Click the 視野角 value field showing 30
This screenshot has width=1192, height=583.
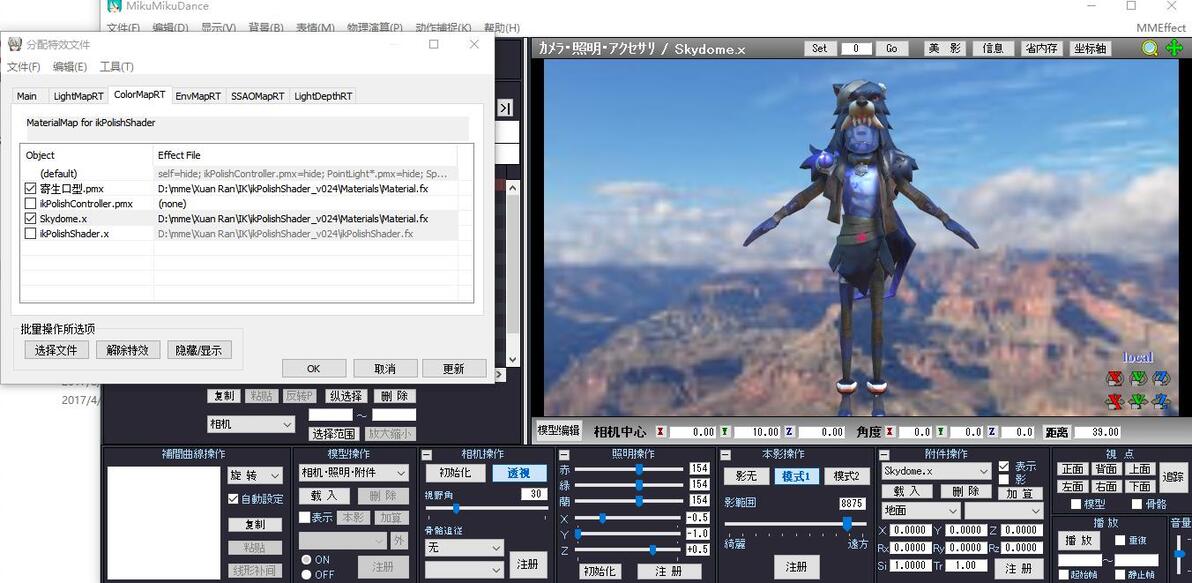[x=534, y=494]
